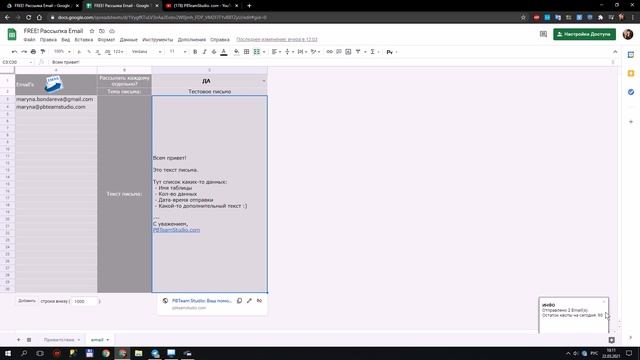Activate the paint format tool
The image size is (640, 360).
click(x=43, y=52)
